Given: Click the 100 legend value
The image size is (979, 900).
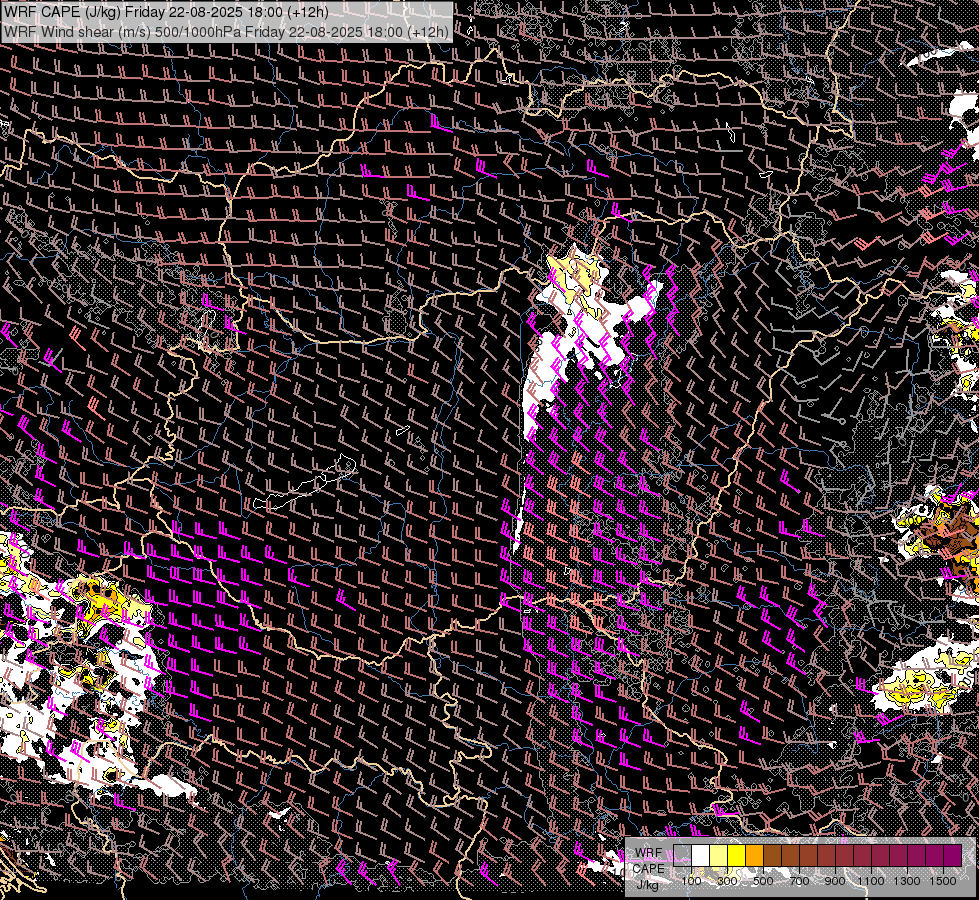Looking at the screenshot, I should coord(692,881).
